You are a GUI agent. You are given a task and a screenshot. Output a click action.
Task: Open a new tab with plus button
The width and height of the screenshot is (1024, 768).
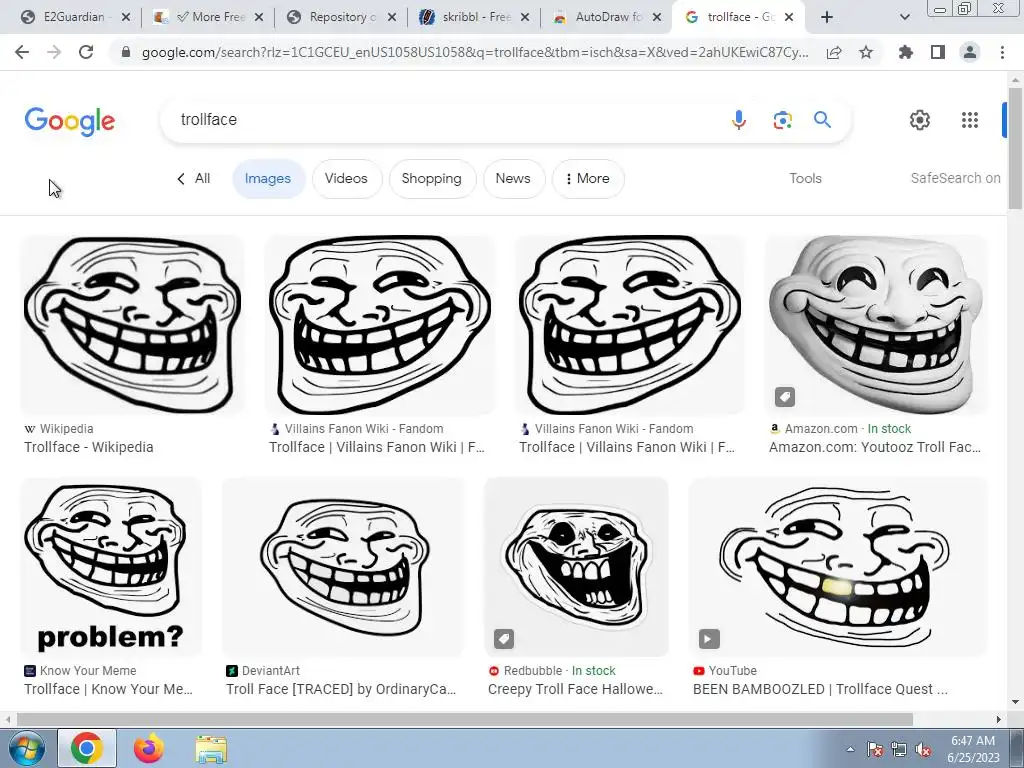(x=827, y=17)
